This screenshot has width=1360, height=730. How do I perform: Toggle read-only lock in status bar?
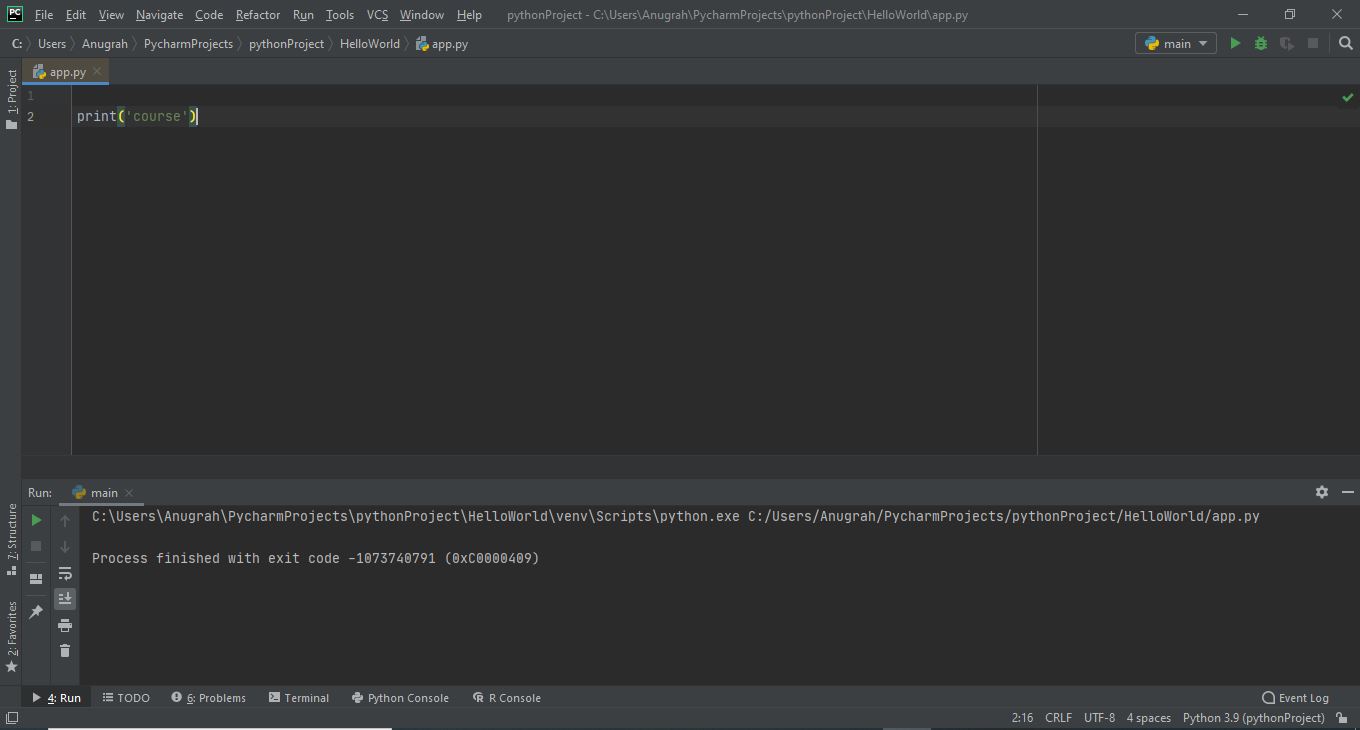click(1342, 718)
